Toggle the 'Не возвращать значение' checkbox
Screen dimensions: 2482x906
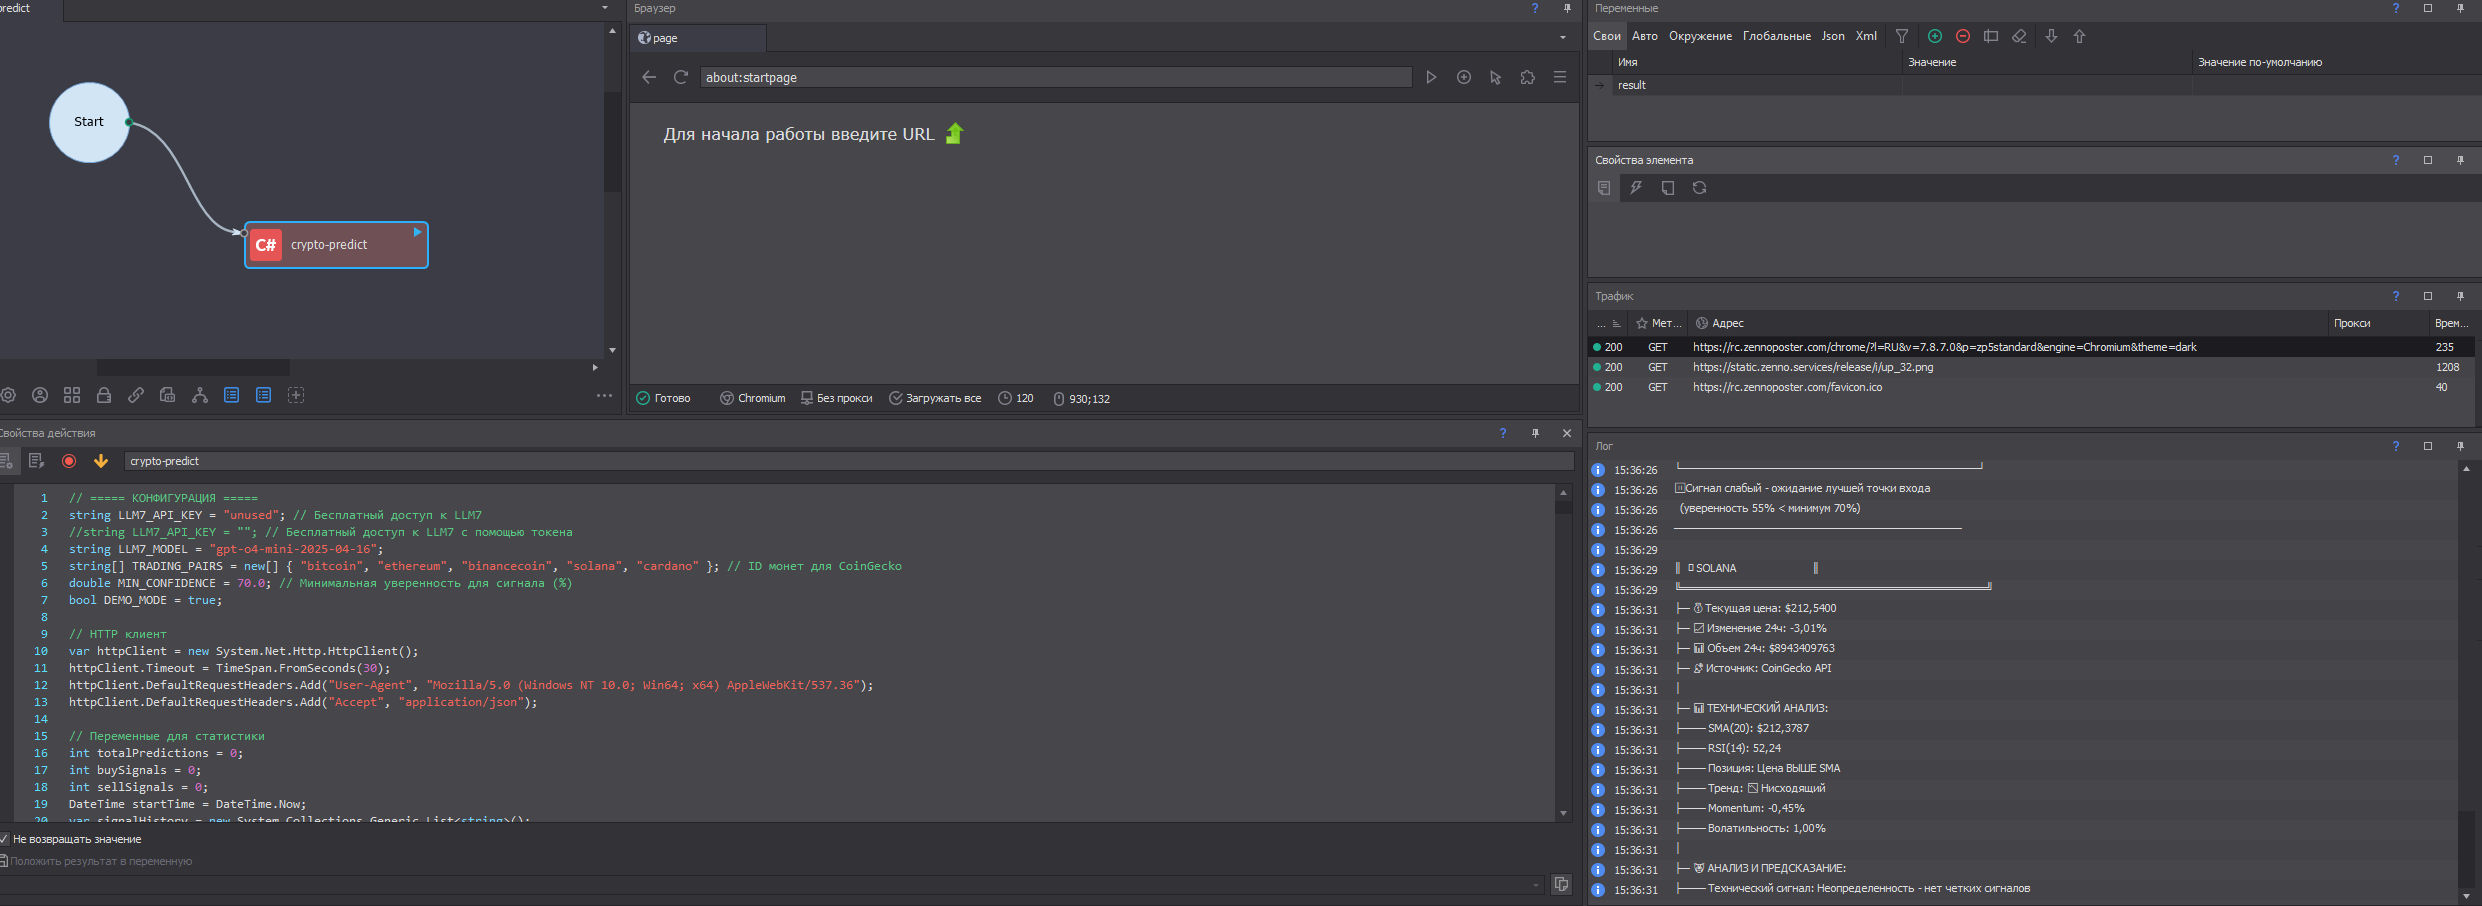[5, 839]
